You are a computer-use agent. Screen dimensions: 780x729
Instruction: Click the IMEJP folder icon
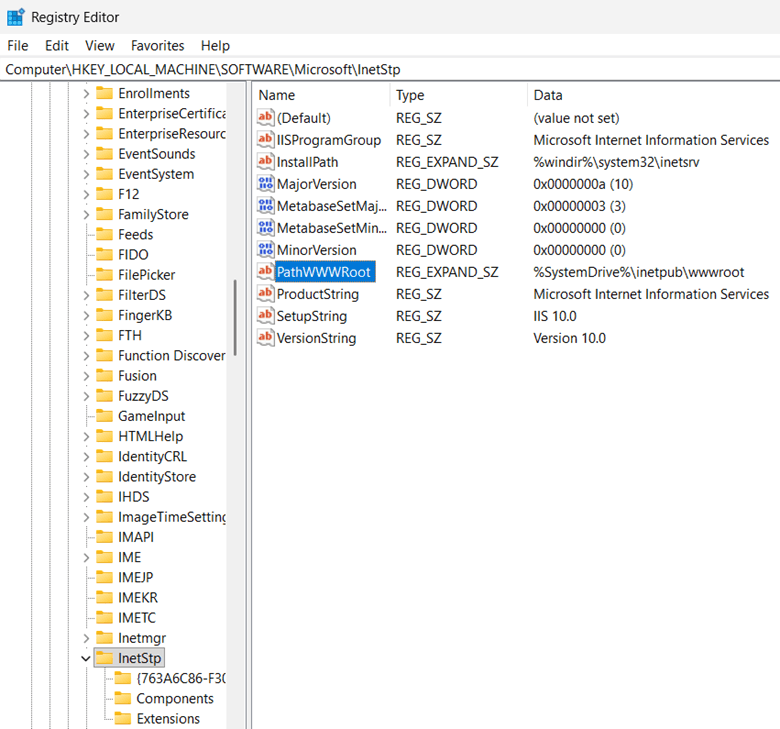pos(104,577)
